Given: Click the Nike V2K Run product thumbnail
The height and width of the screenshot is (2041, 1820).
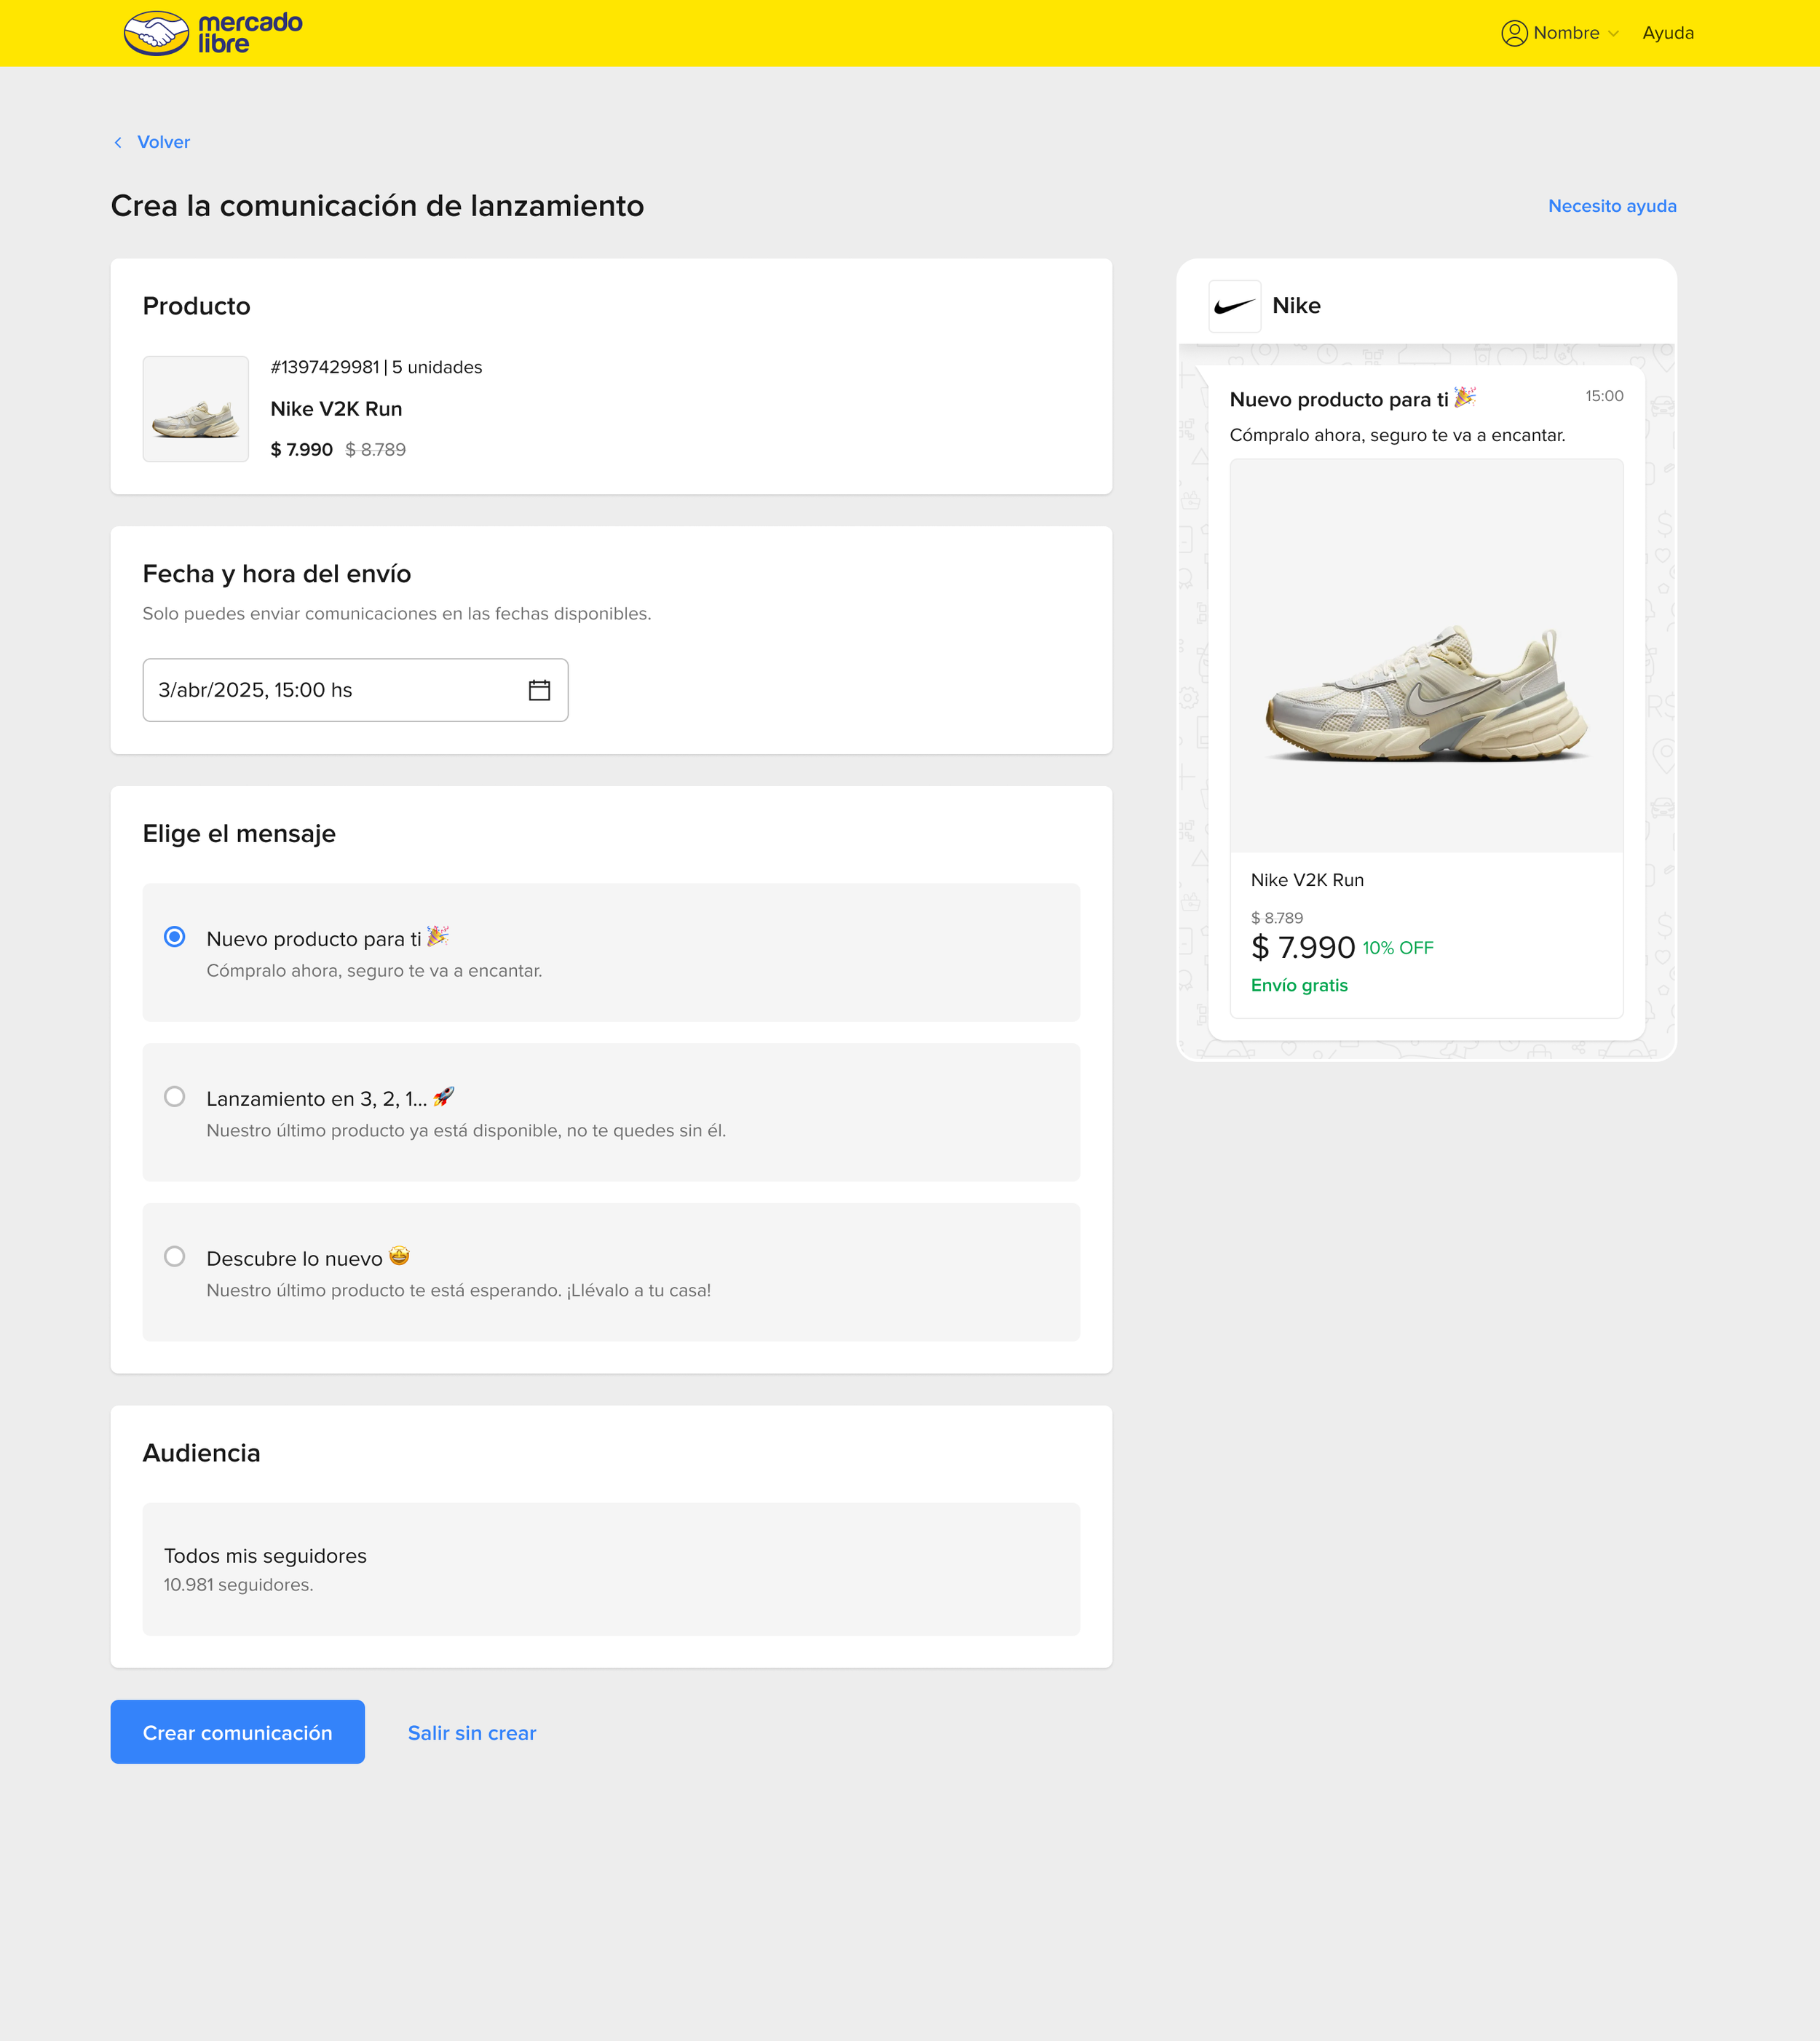Looking at the screenshot, I should 196,409.
